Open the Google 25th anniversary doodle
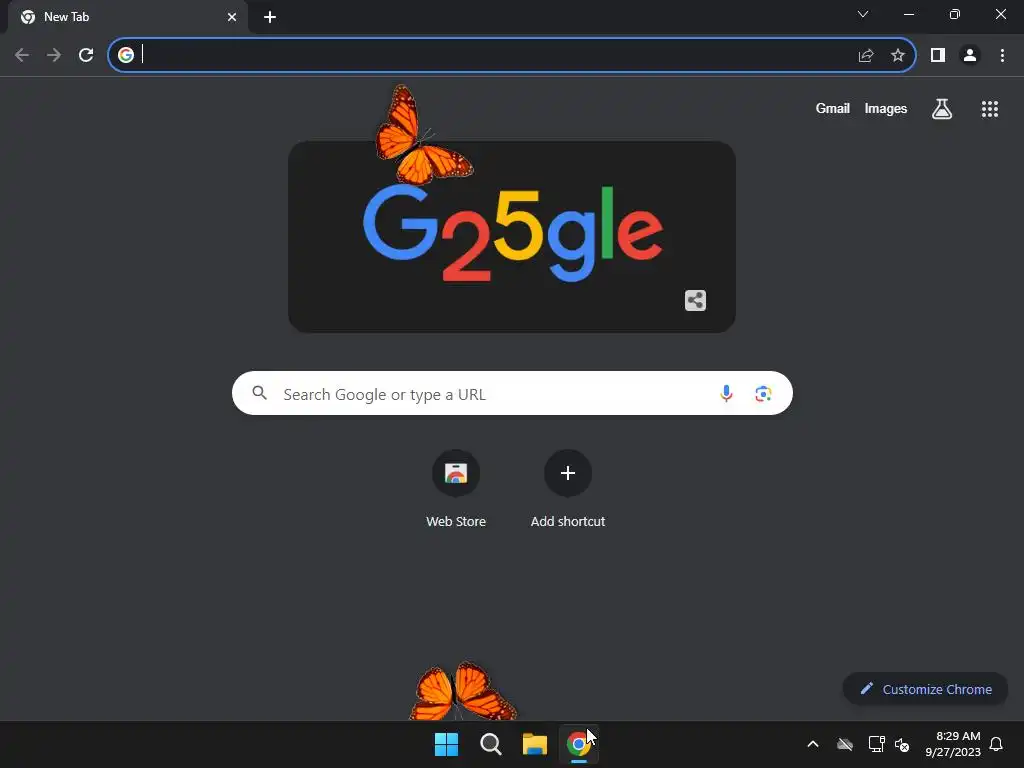1024x768 pixels. (x=512, y=236)
